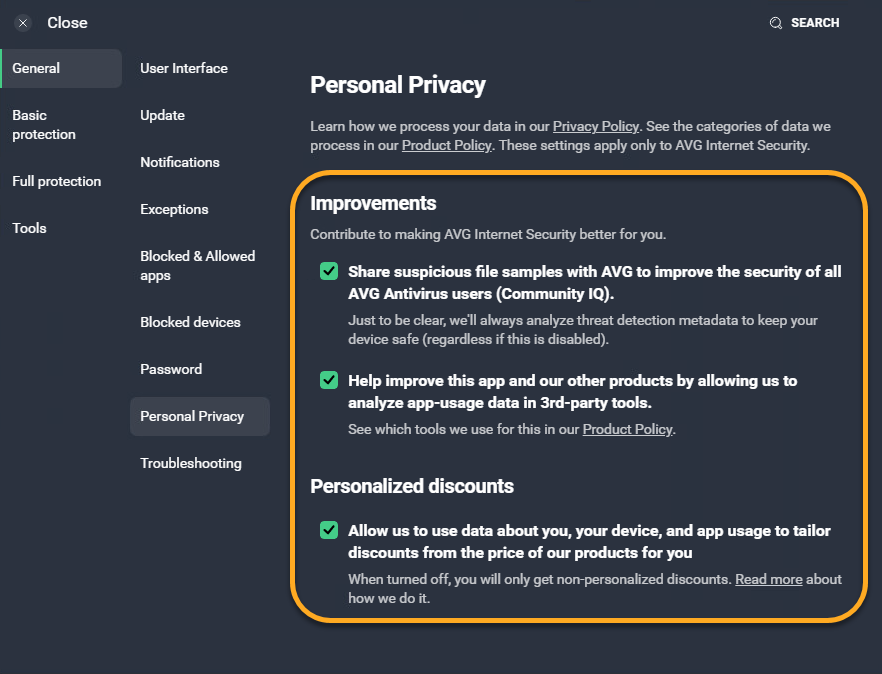Click the Search magnifier icon
This screenshot has width=882, height=674.
775,23
